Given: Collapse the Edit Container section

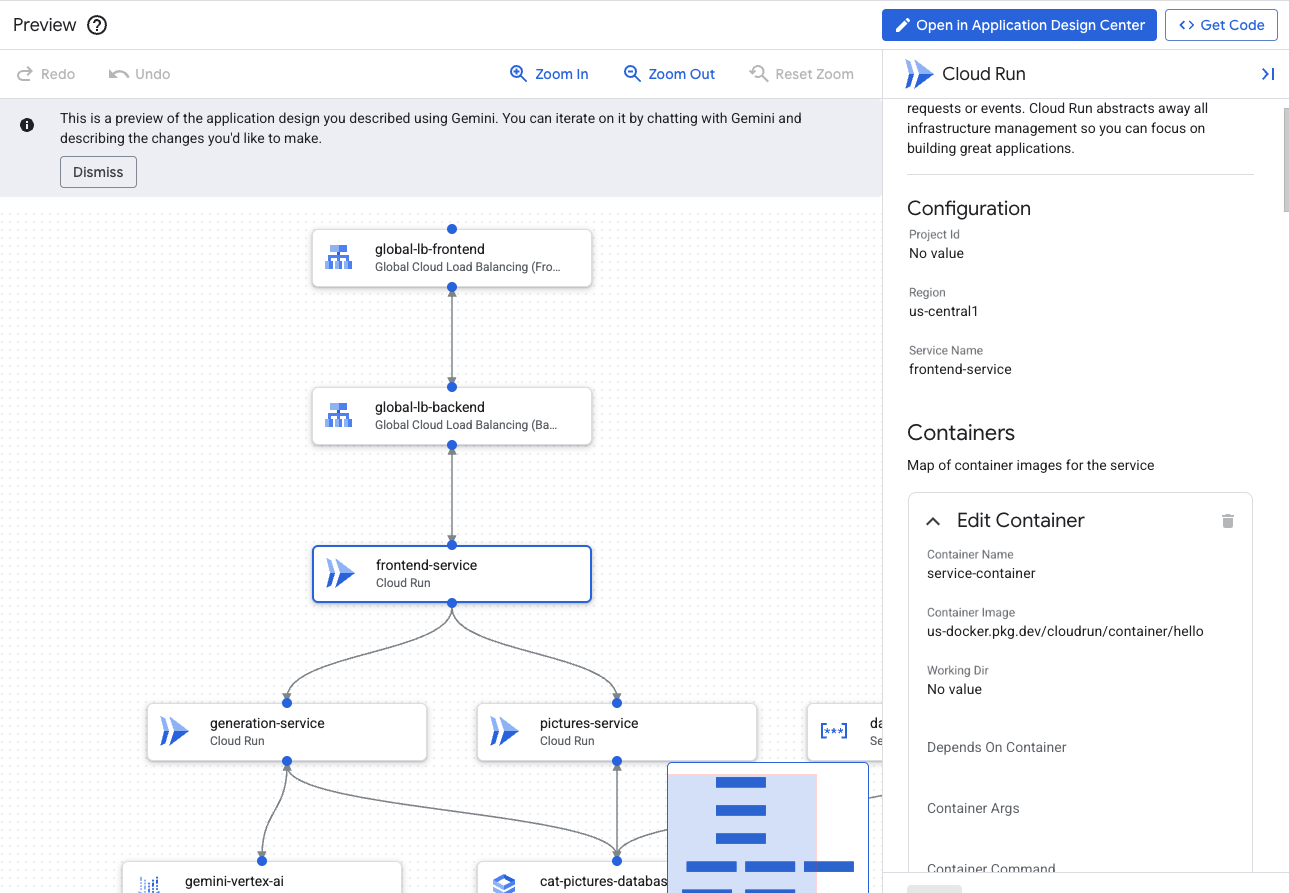Looking at the screenshot, I should click(933, 521).
